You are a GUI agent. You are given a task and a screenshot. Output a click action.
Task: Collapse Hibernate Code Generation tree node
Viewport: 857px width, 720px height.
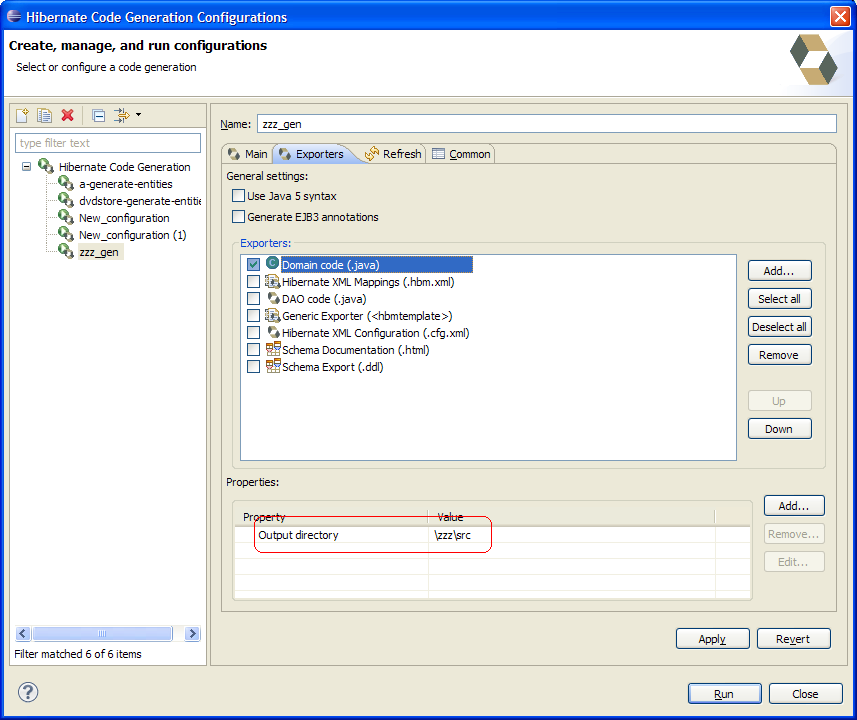[x=26, y=166]
